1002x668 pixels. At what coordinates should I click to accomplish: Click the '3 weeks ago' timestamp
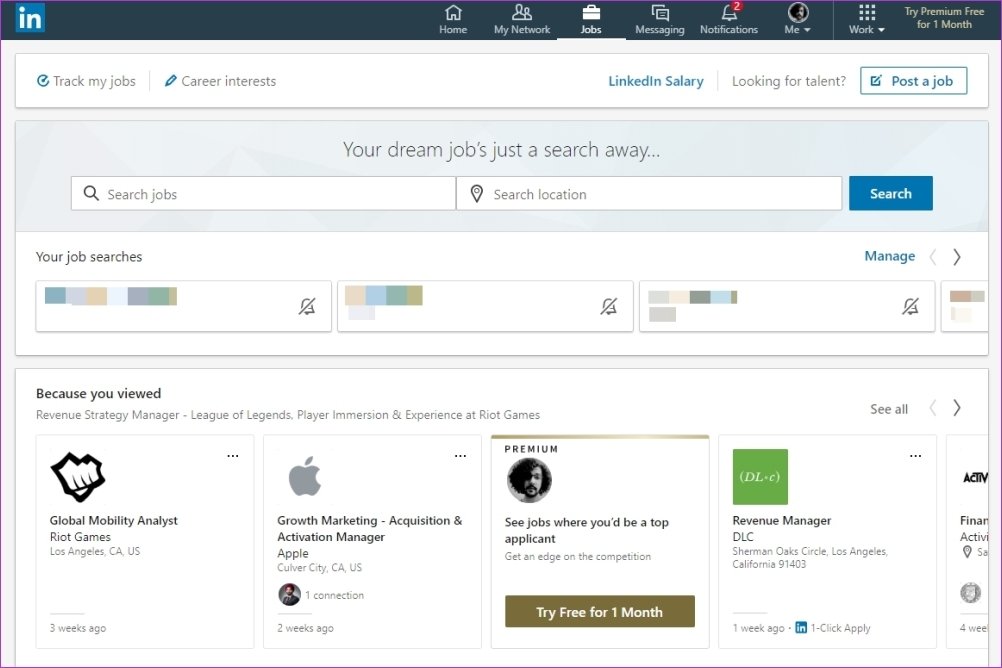(x=78, y=628)
